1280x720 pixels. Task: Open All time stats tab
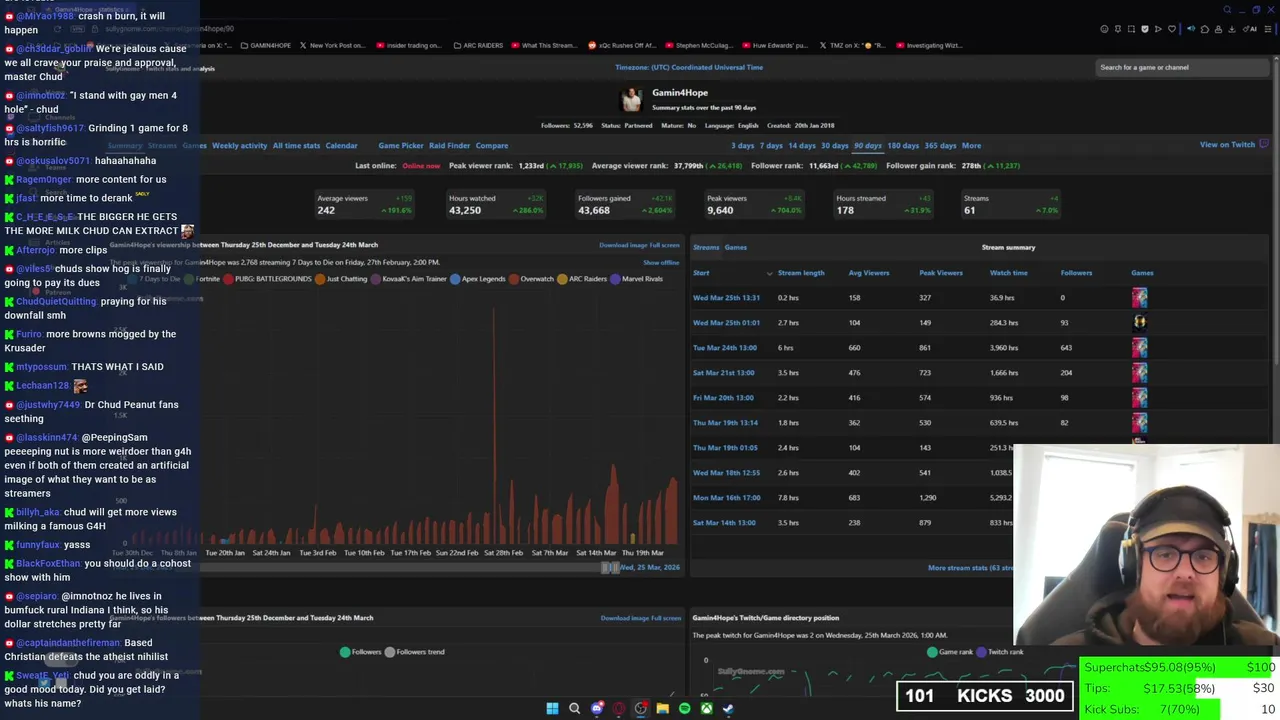296,145
